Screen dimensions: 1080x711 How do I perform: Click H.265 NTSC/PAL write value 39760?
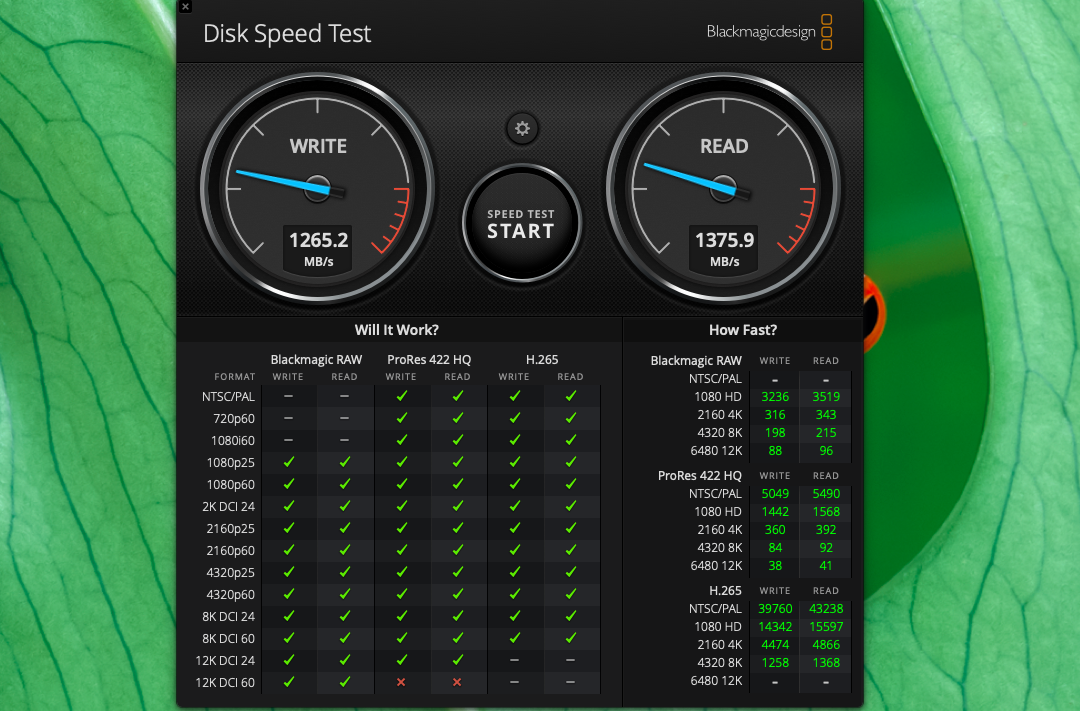tap(775, 609)
